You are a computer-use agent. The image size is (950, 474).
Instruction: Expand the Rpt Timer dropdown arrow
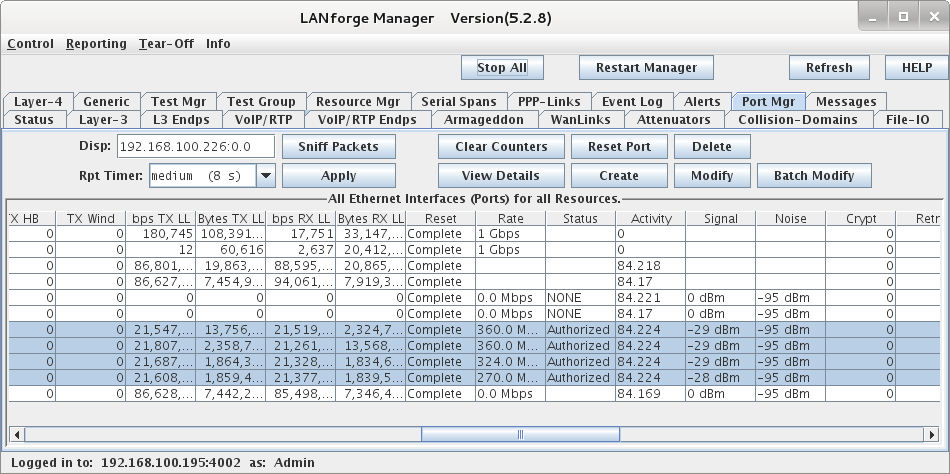(x=265, y=176)
